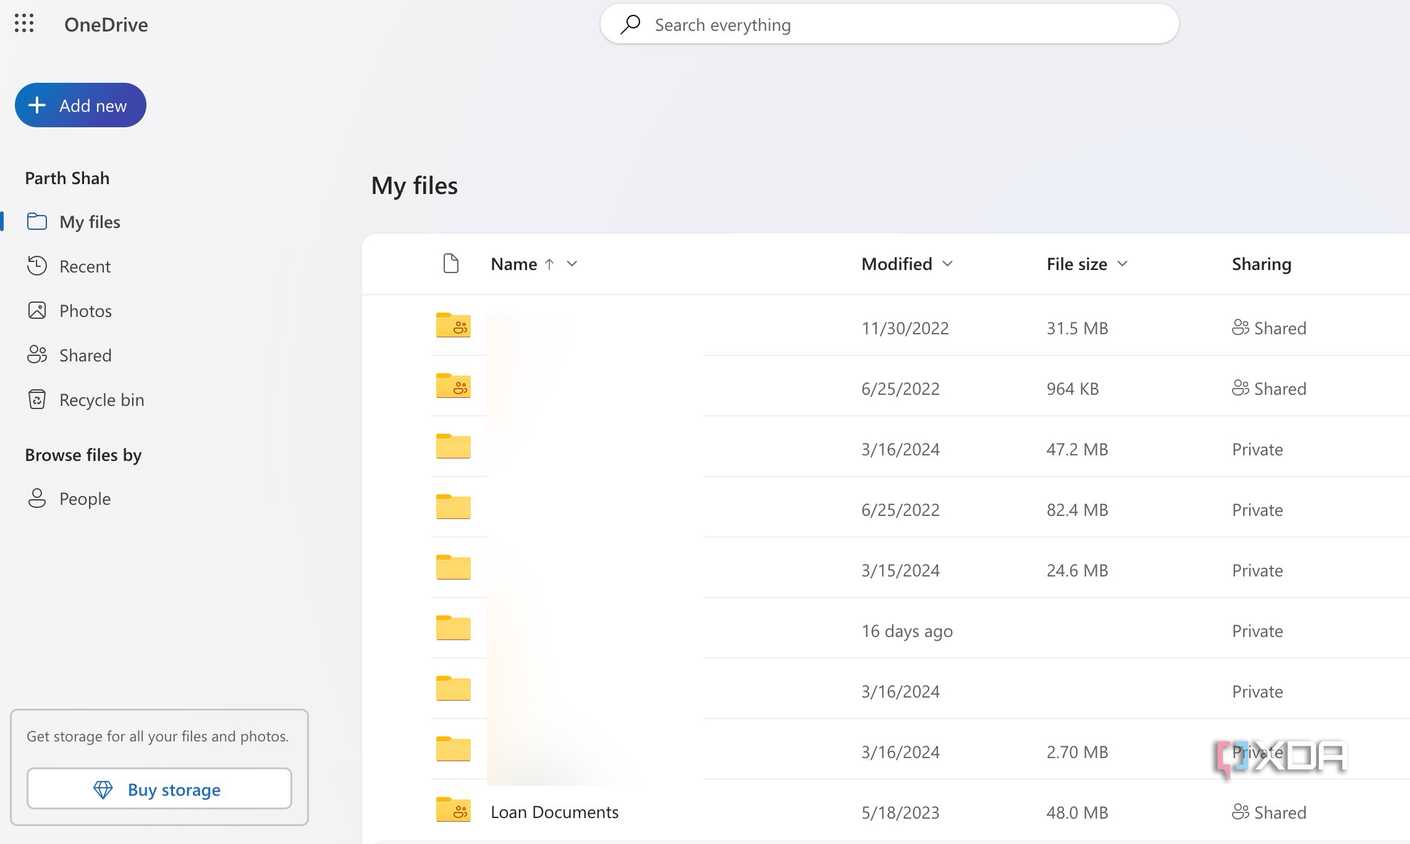Viewport: 1410px width, 844px height.
Task: Open the shared folder sized 964 KB
Action: (453, 386)
